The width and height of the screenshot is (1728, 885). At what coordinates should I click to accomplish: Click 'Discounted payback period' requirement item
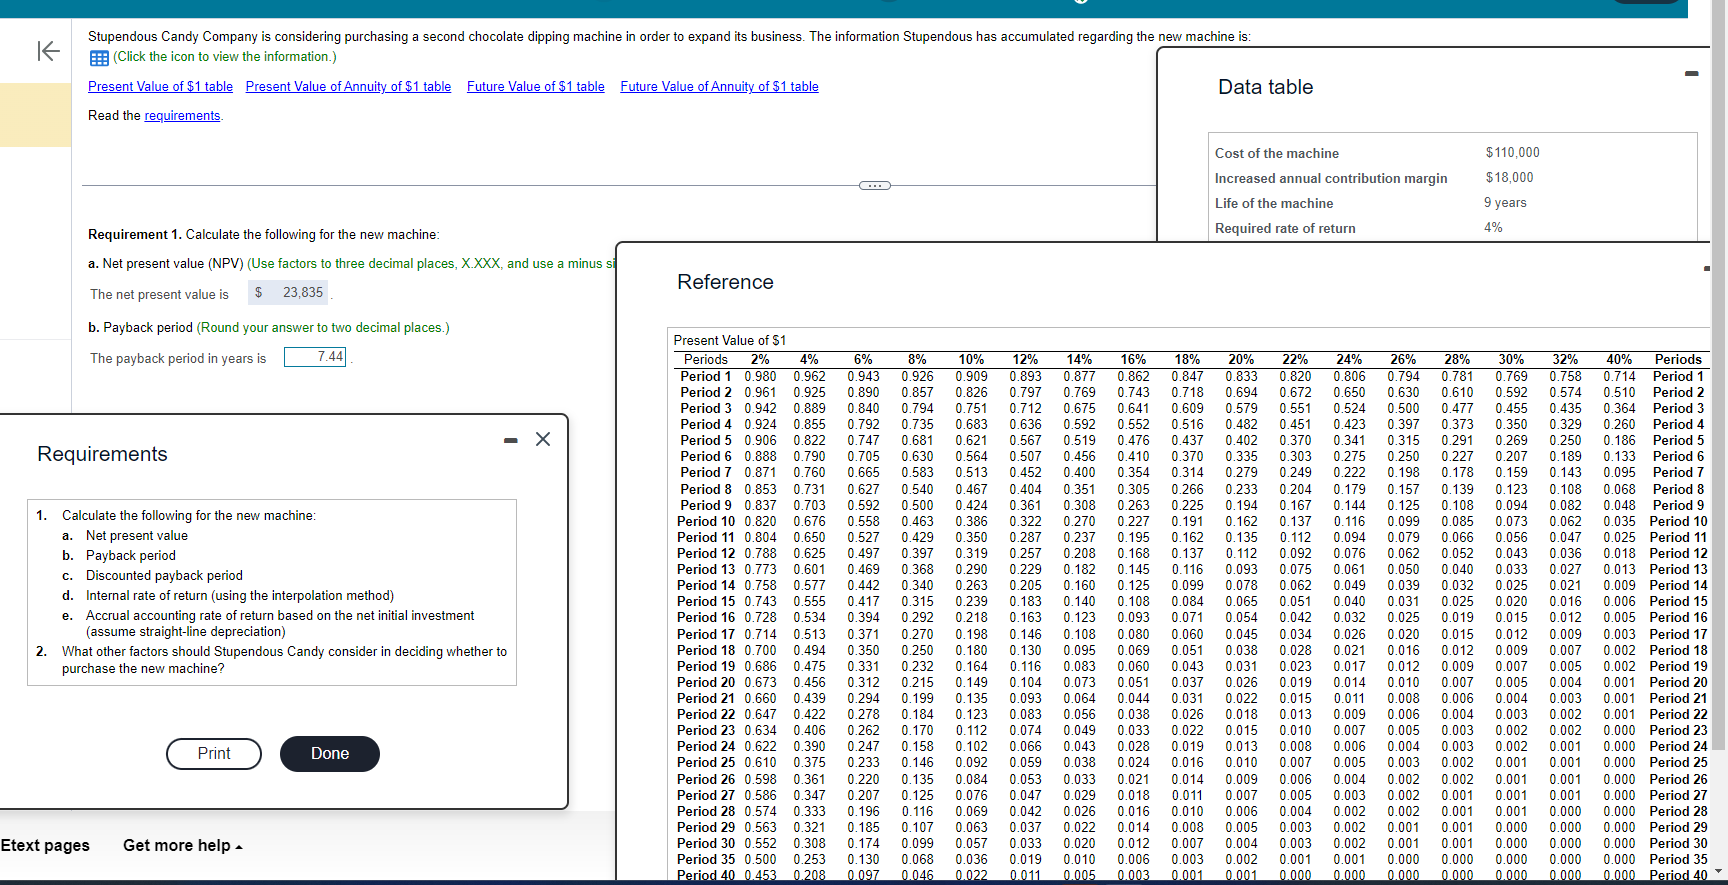tap(164, 576)
